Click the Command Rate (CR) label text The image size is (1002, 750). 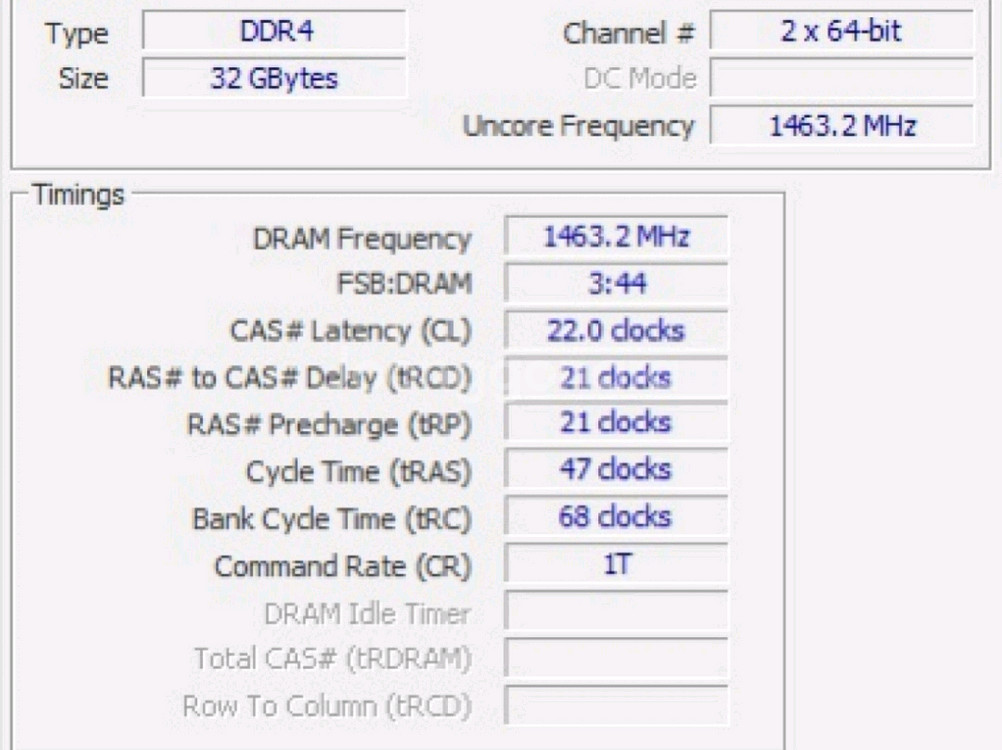point(342,567)
